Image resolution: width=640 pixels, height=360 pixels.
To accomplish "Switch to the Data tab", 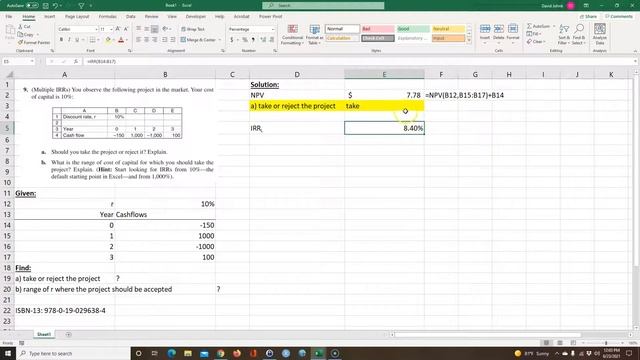I will (x=131, y=17).
